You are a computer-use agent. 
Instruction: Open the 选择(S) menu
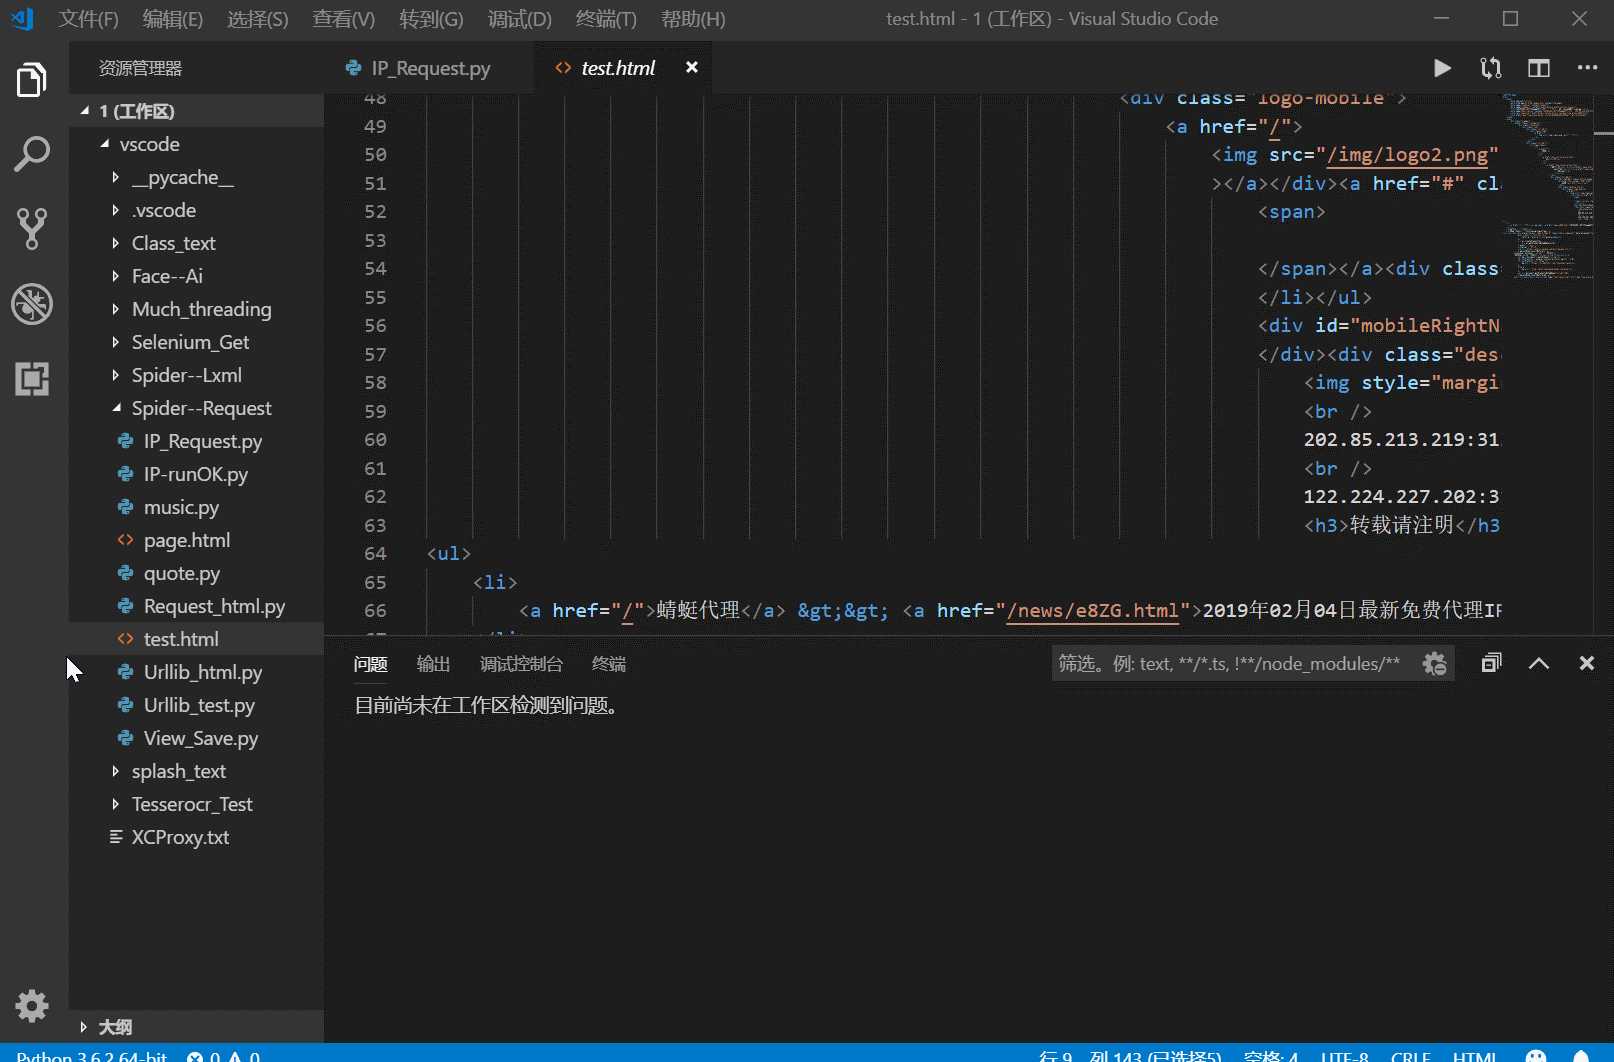257,19
